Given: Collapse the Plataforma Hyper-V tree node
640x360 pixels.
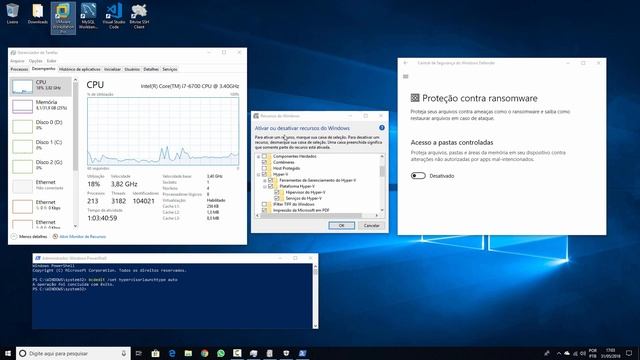Looking at the screenshot, I should pyautogui.click(x=264, y=186).
